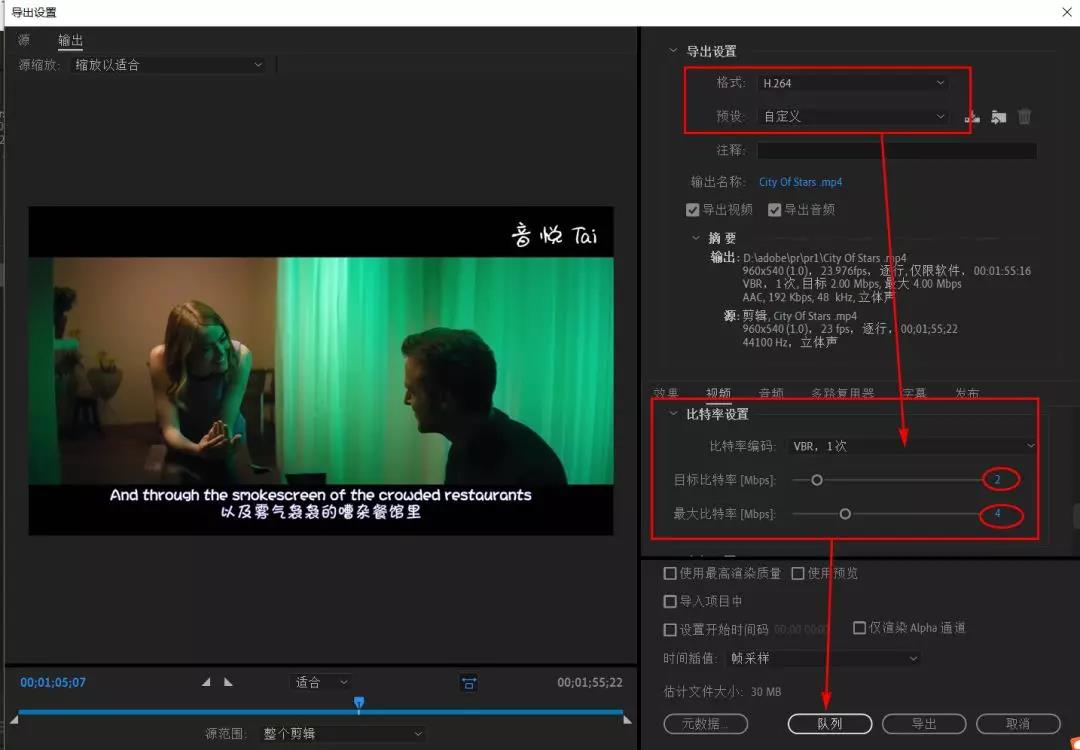Click the video preview frame
The width and height of the screenshot is (1080, 750).
[321, 371]
